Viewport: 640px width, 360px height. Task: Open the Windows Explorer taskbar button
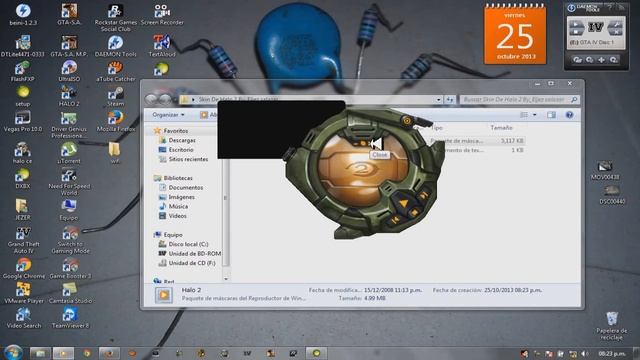(x=40, y=353)
